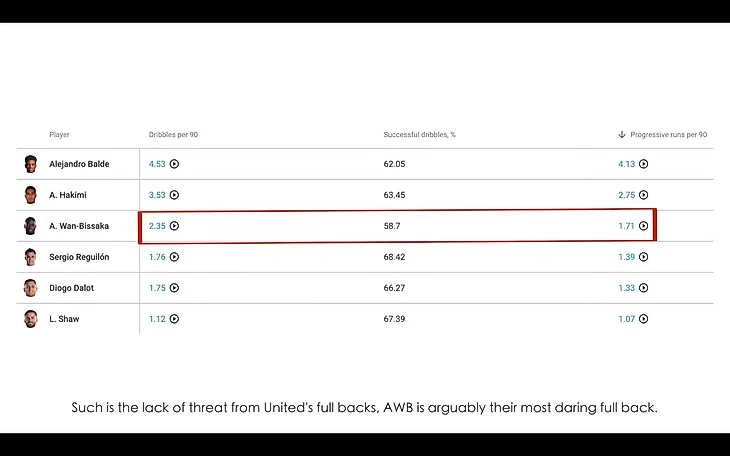This screenshot has width=730, height=456.
Task: Sort by Progressive runs per 90 column
Action: (668, 134)
